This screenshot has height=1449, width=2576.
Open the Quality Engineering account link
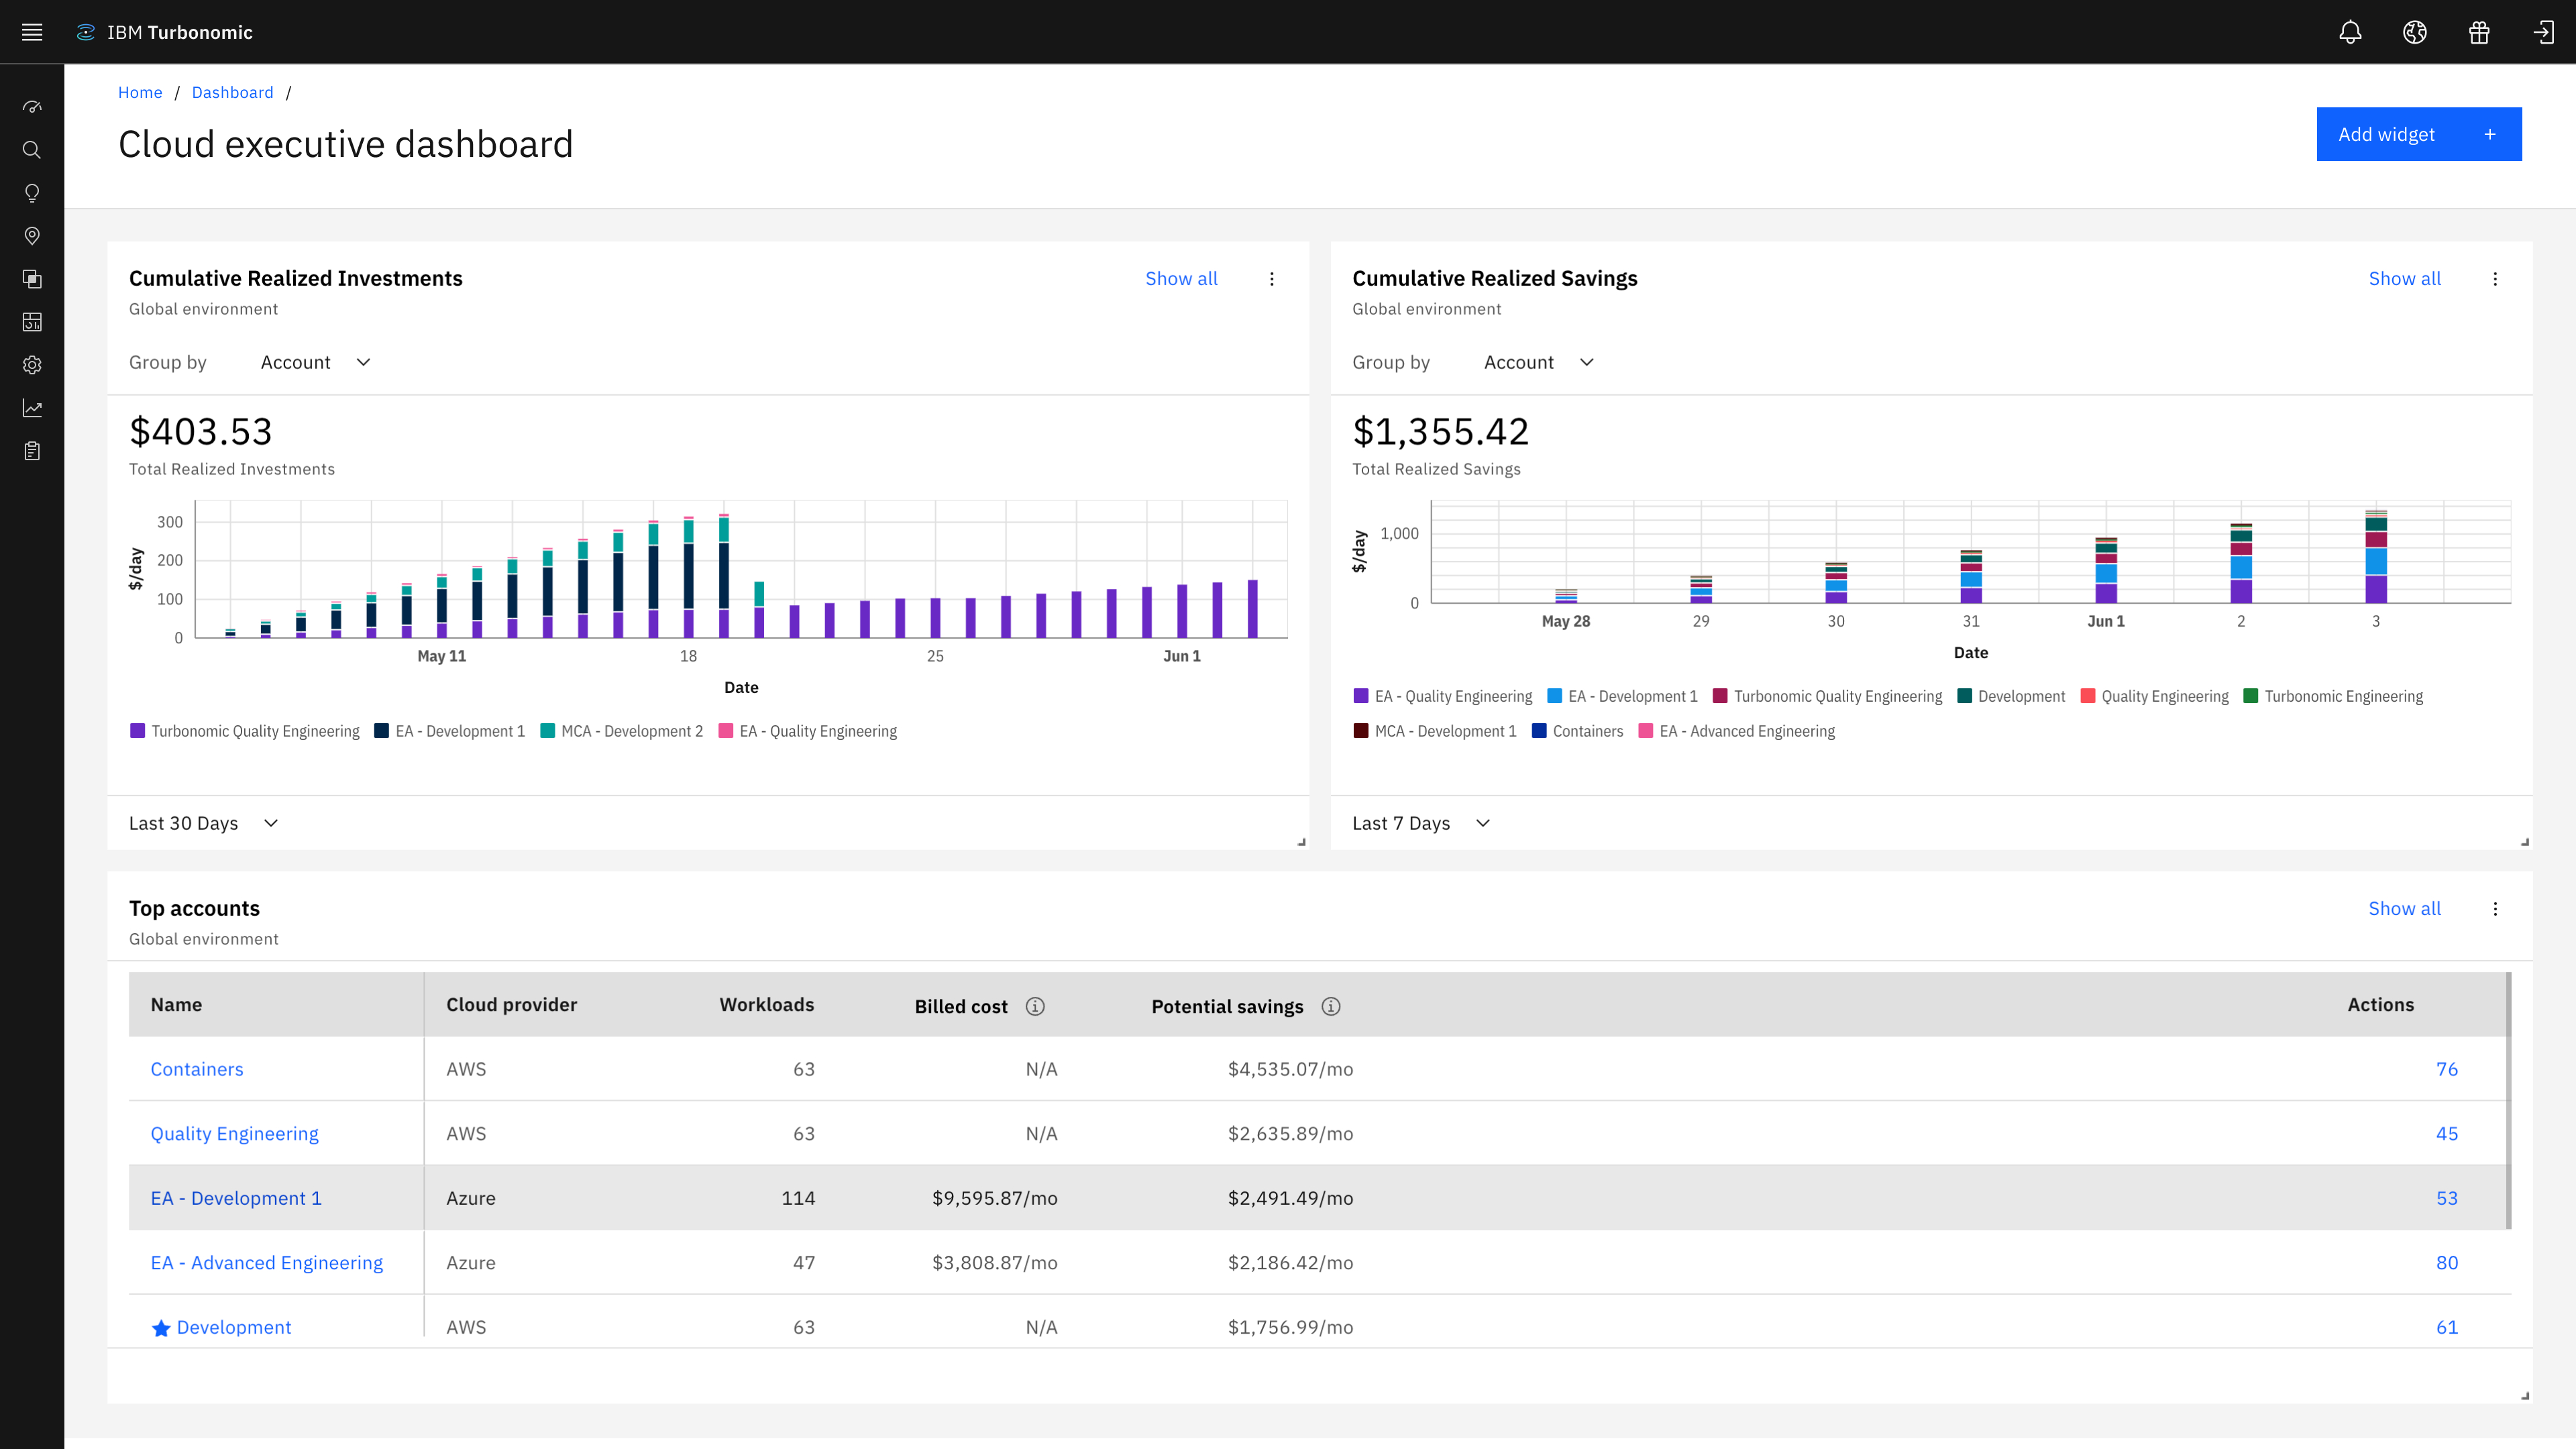(x=234, y=1134)
